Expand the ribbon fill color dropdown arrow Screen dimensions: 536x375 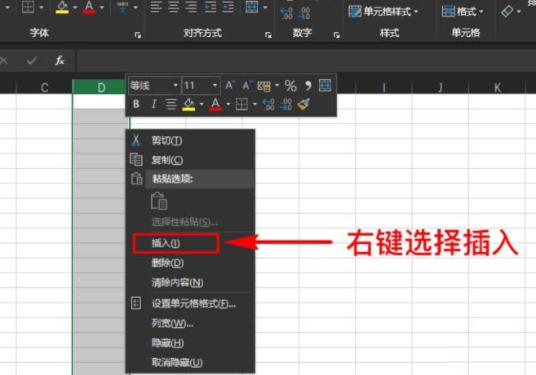(x=75, y=7)
